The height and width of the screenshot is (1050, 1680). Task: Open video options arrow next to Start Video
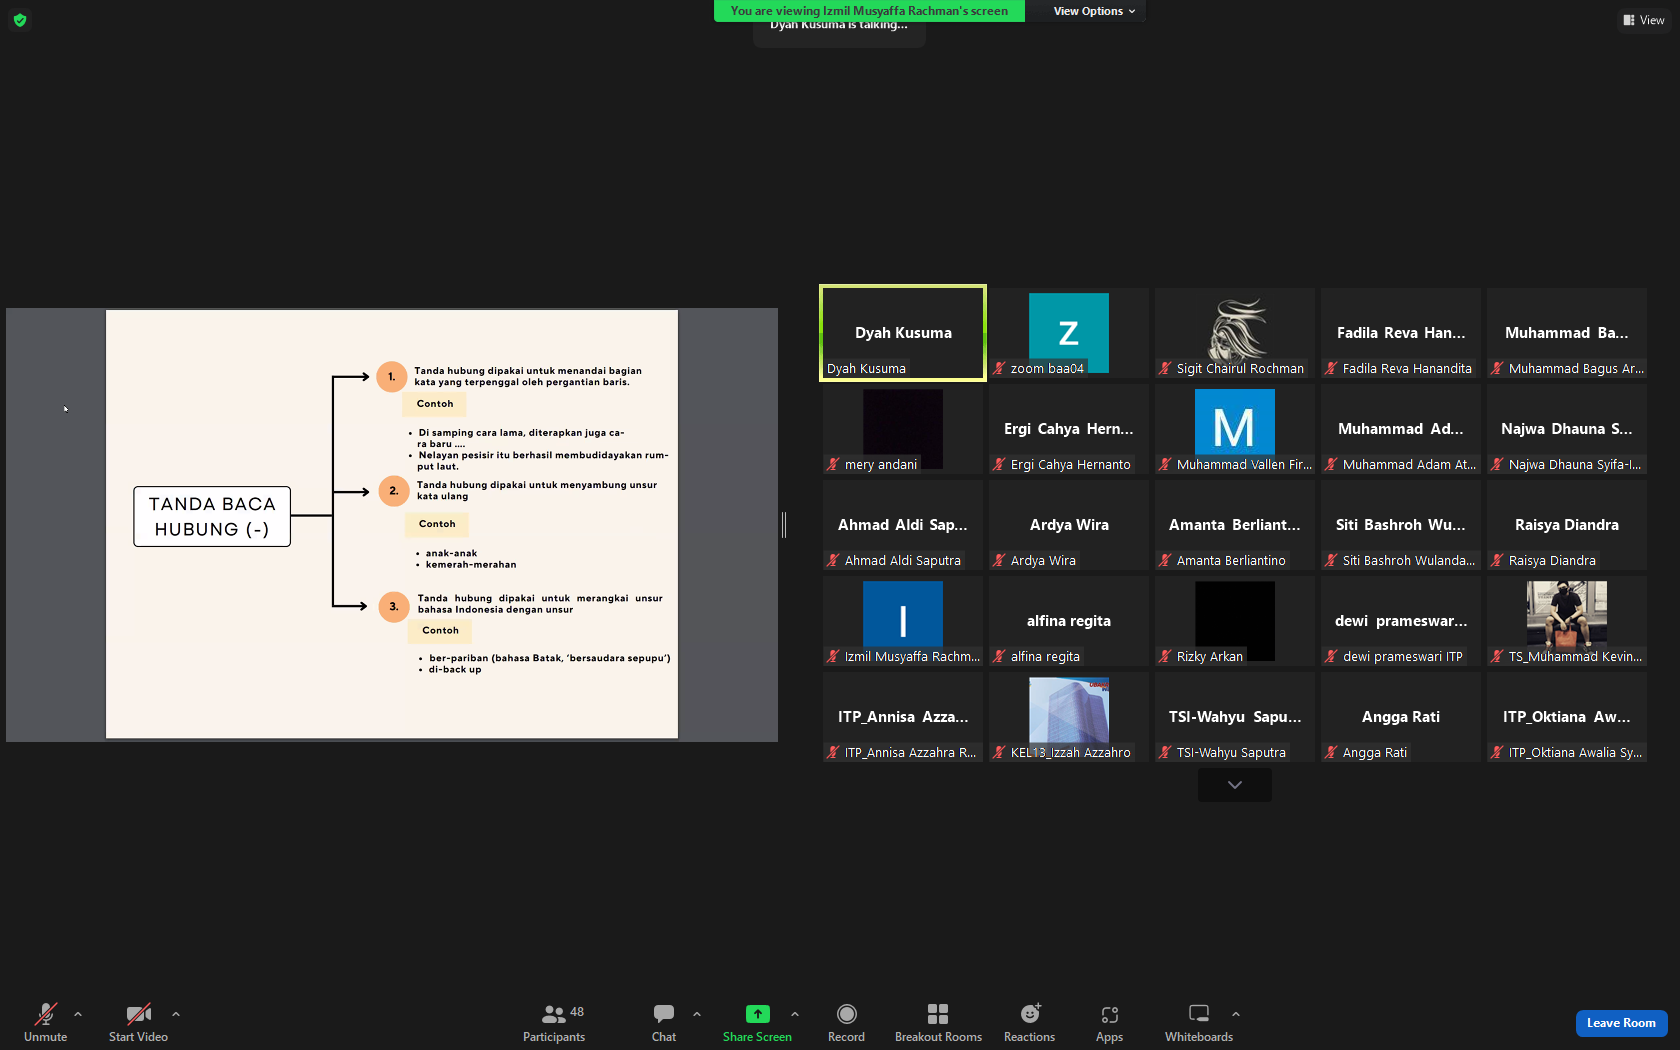tap(176, 1014)
